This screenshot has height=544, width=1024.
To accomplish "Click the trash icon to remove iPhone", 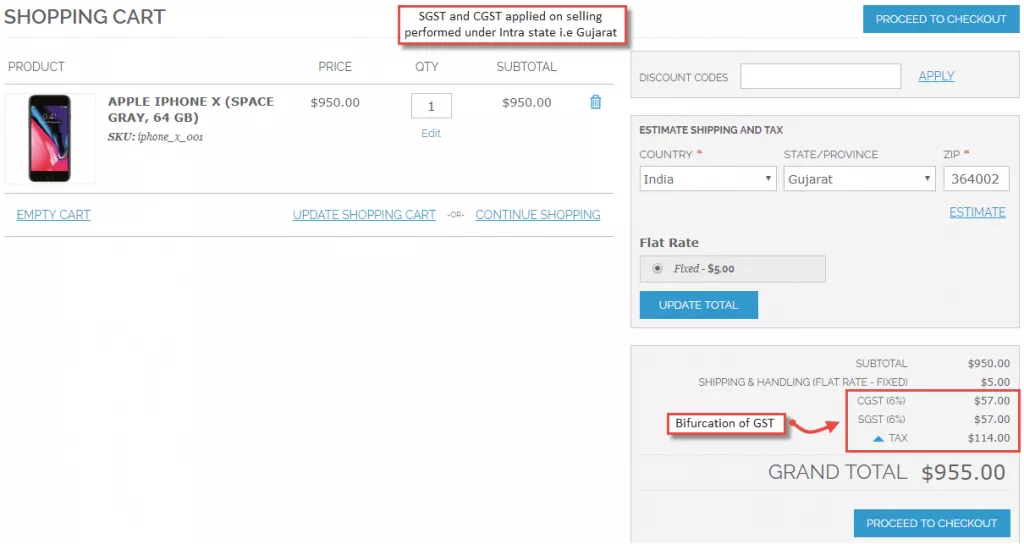I will (x=596, y=102).
